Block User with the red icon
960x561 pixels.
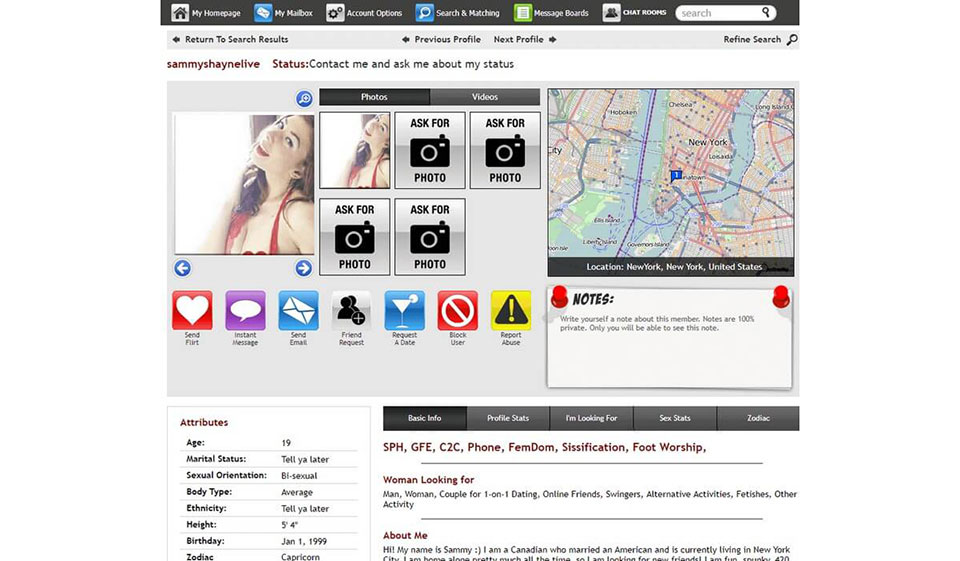point(457,311)
